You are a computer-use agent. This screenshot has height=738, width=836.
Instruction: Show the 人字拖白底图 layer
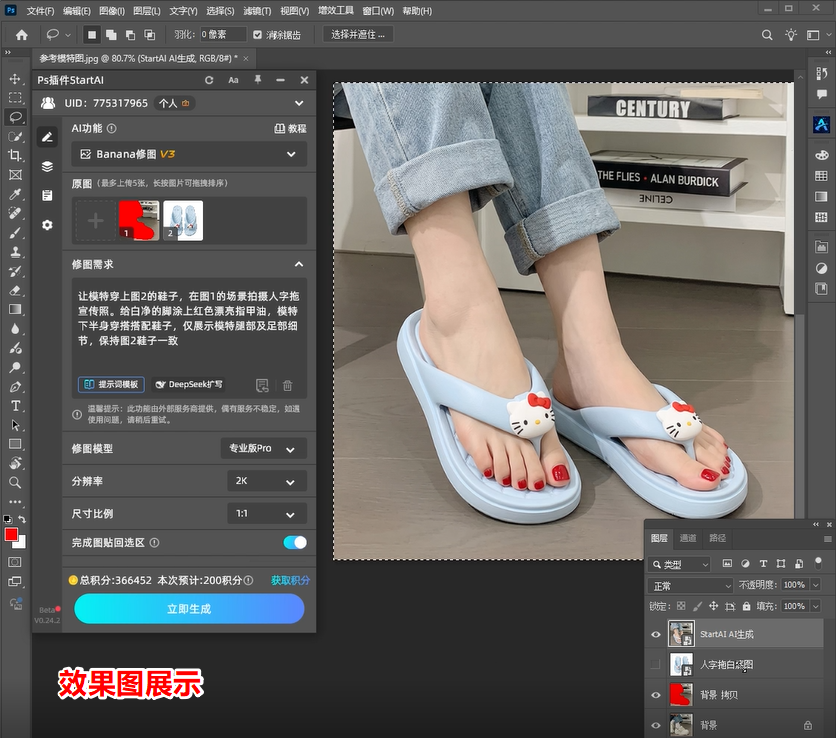[656, 664]
